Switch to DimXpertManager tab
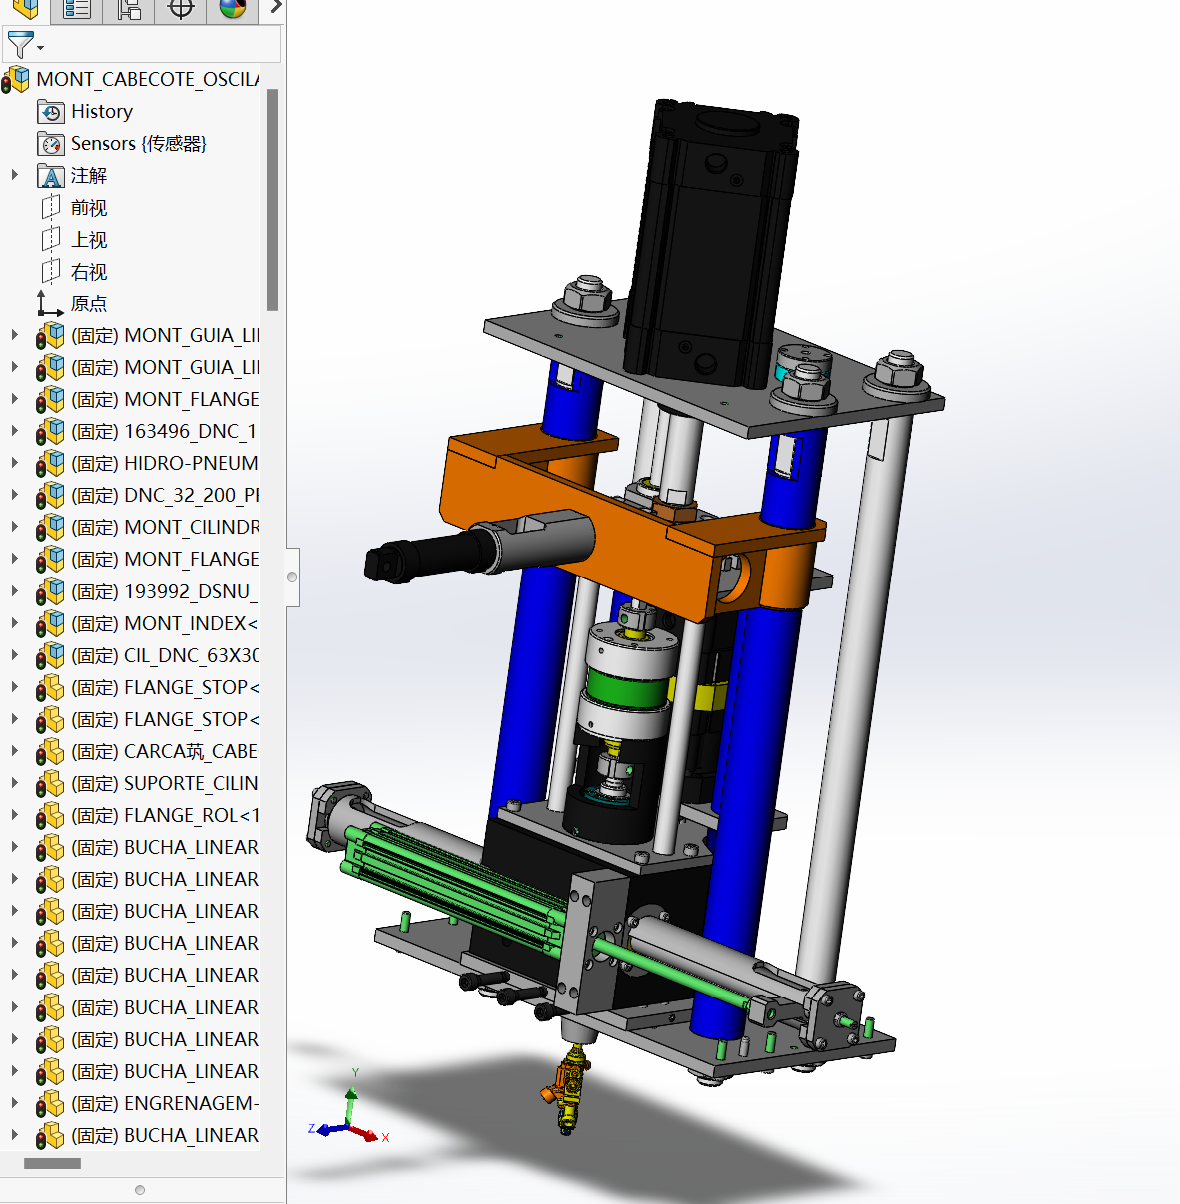1180x1204 pixels. coord(181,10)
